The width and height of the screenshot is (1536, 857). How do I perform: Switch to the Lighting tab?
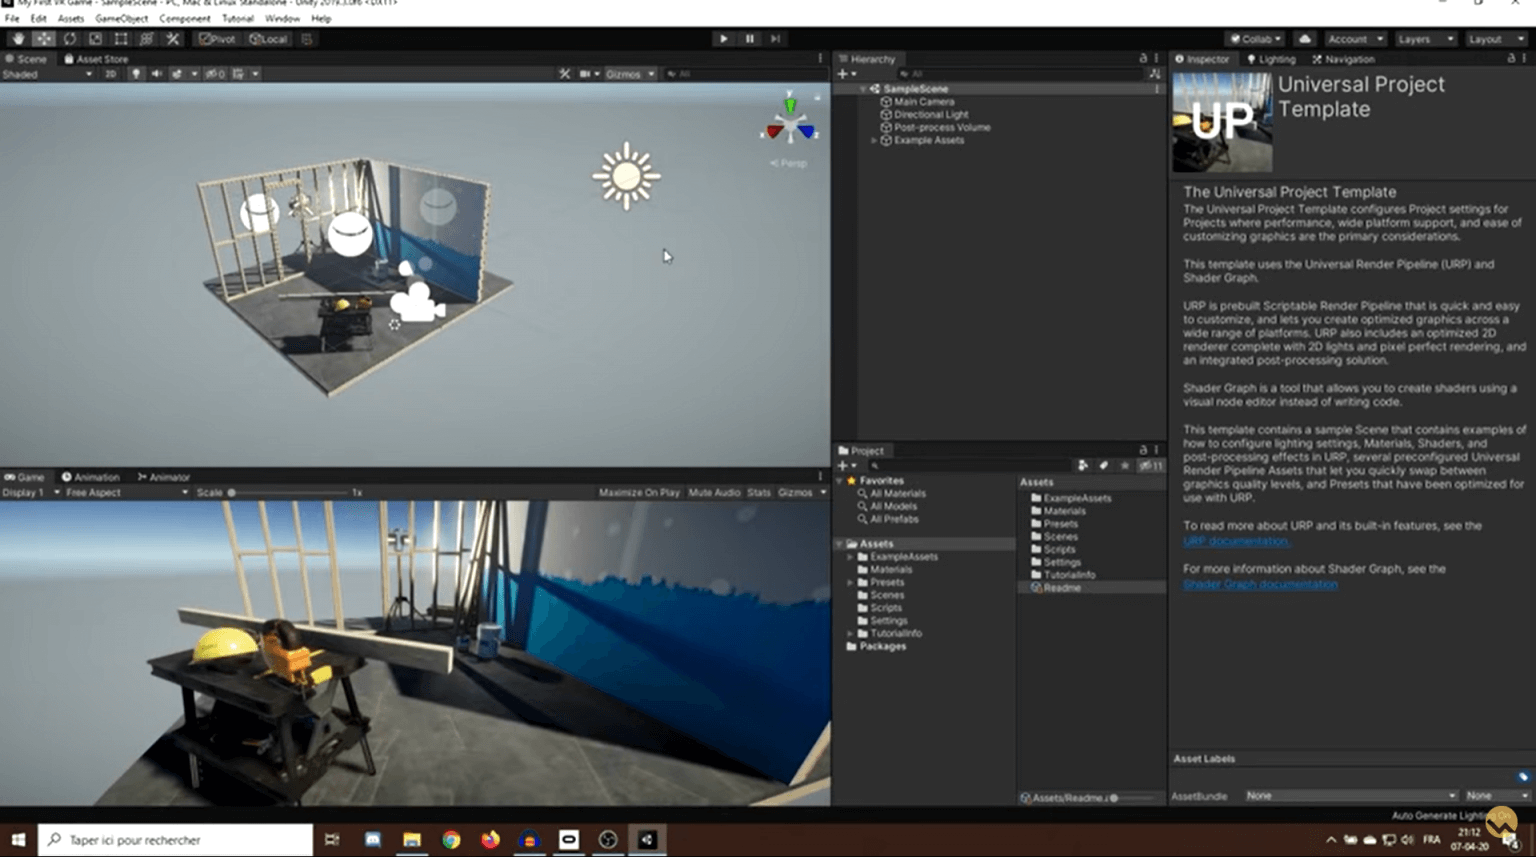tap(1271, 59)
